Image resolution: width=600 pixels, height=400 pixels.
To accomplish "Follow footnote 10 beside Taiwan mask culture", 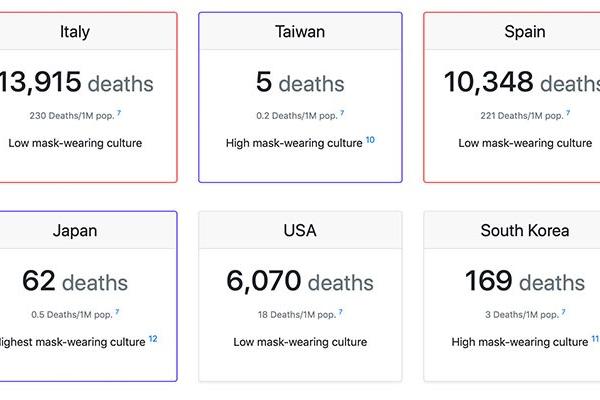I will point(370,140).
